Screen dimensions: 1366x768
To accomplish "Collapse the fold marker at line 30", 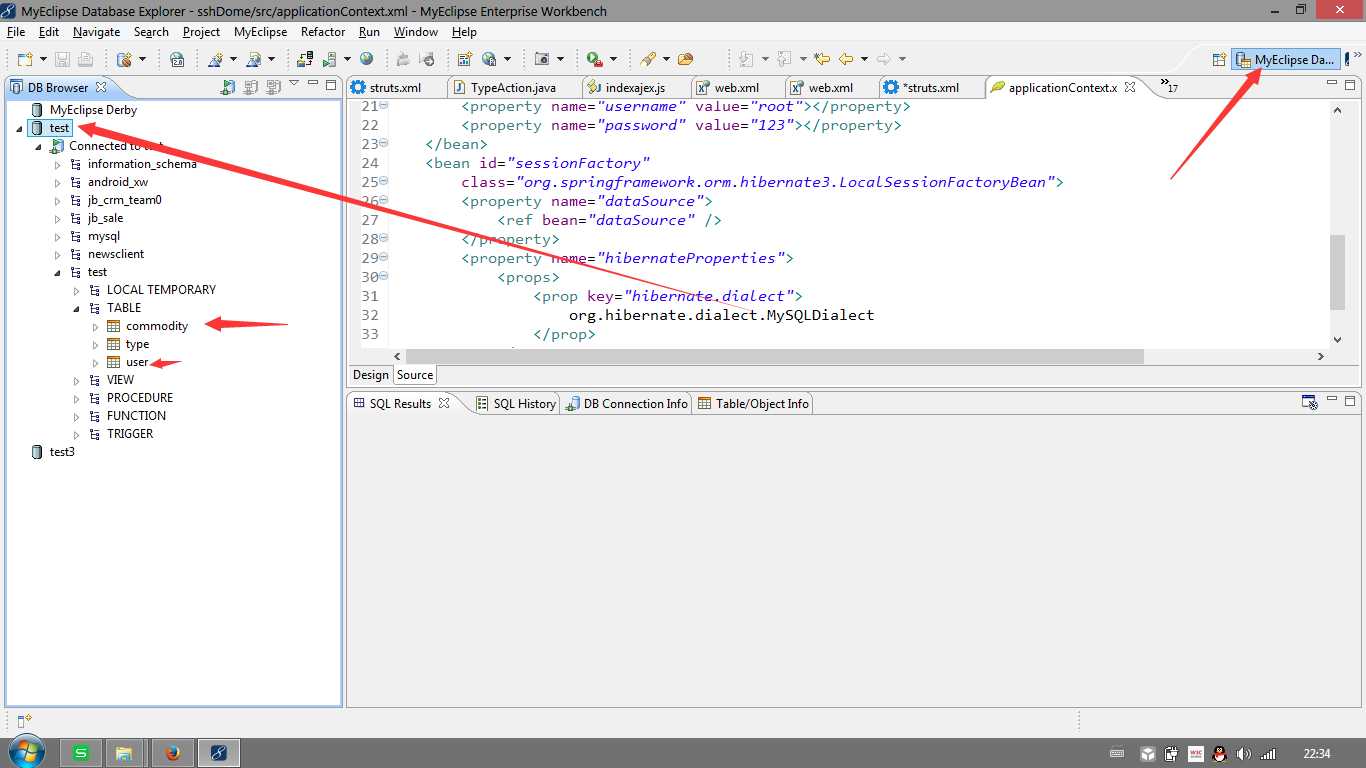I will [384, 276].
